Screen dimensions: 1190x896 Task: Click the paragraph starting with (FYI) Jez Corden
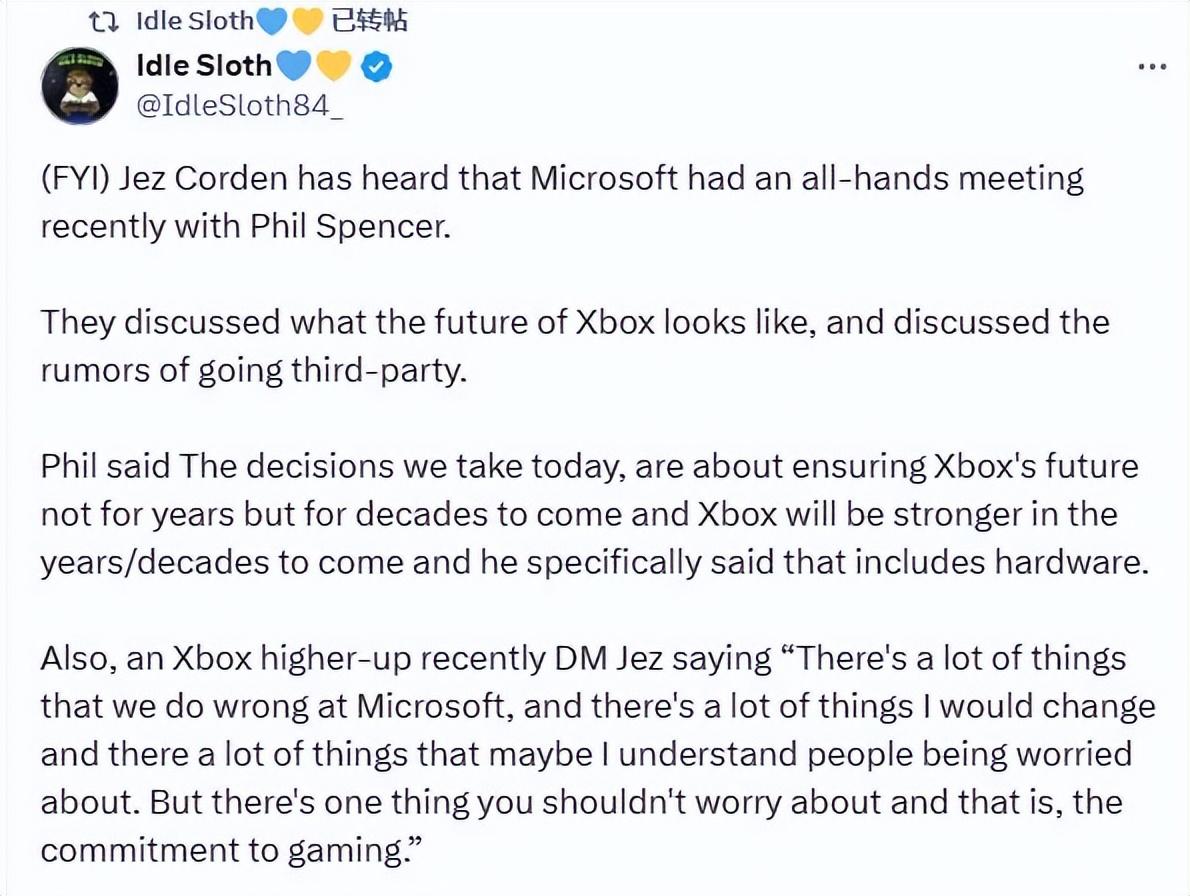coord(562,203)
